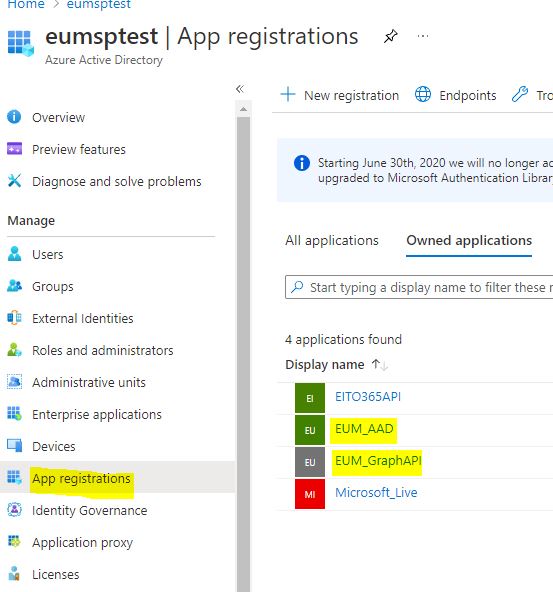The image size is (553, 592).
Task: Go to Users in Manage section
Action: (48, 254)
